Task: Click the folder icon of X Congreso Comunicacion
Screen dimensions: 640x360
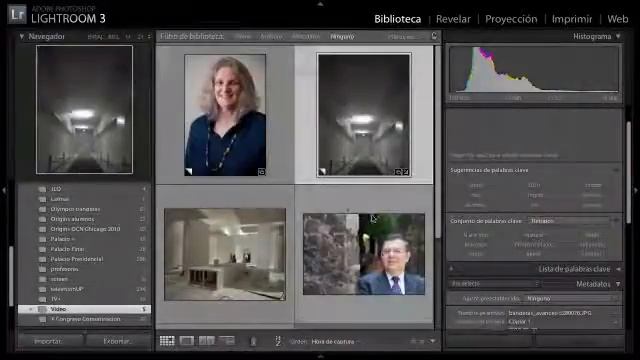Action: tap(42, 319)
